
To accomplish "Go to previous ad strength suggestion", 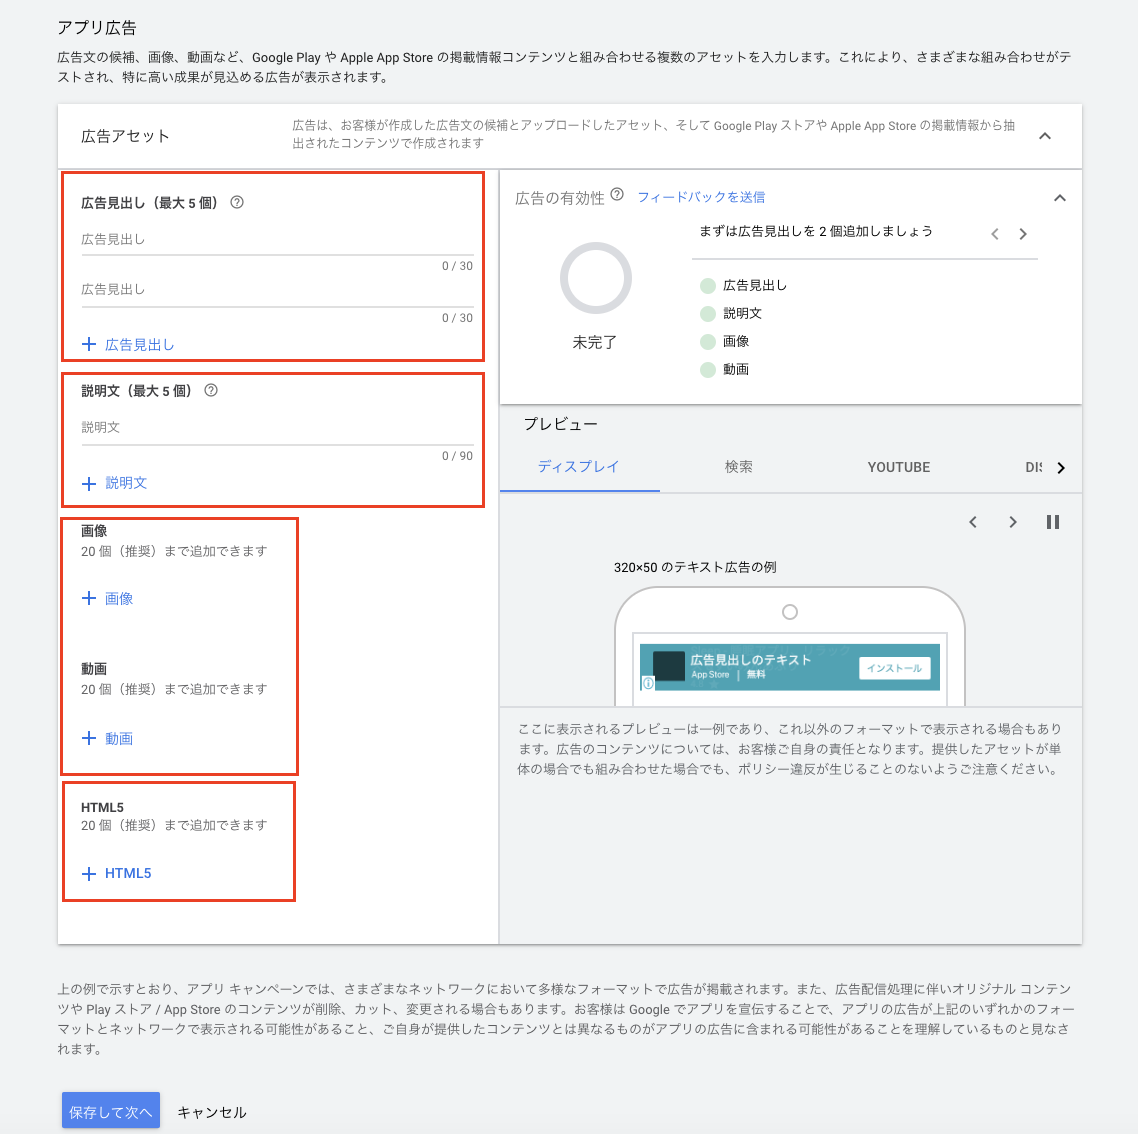I will pyautogui.click(x=995, y=234).
